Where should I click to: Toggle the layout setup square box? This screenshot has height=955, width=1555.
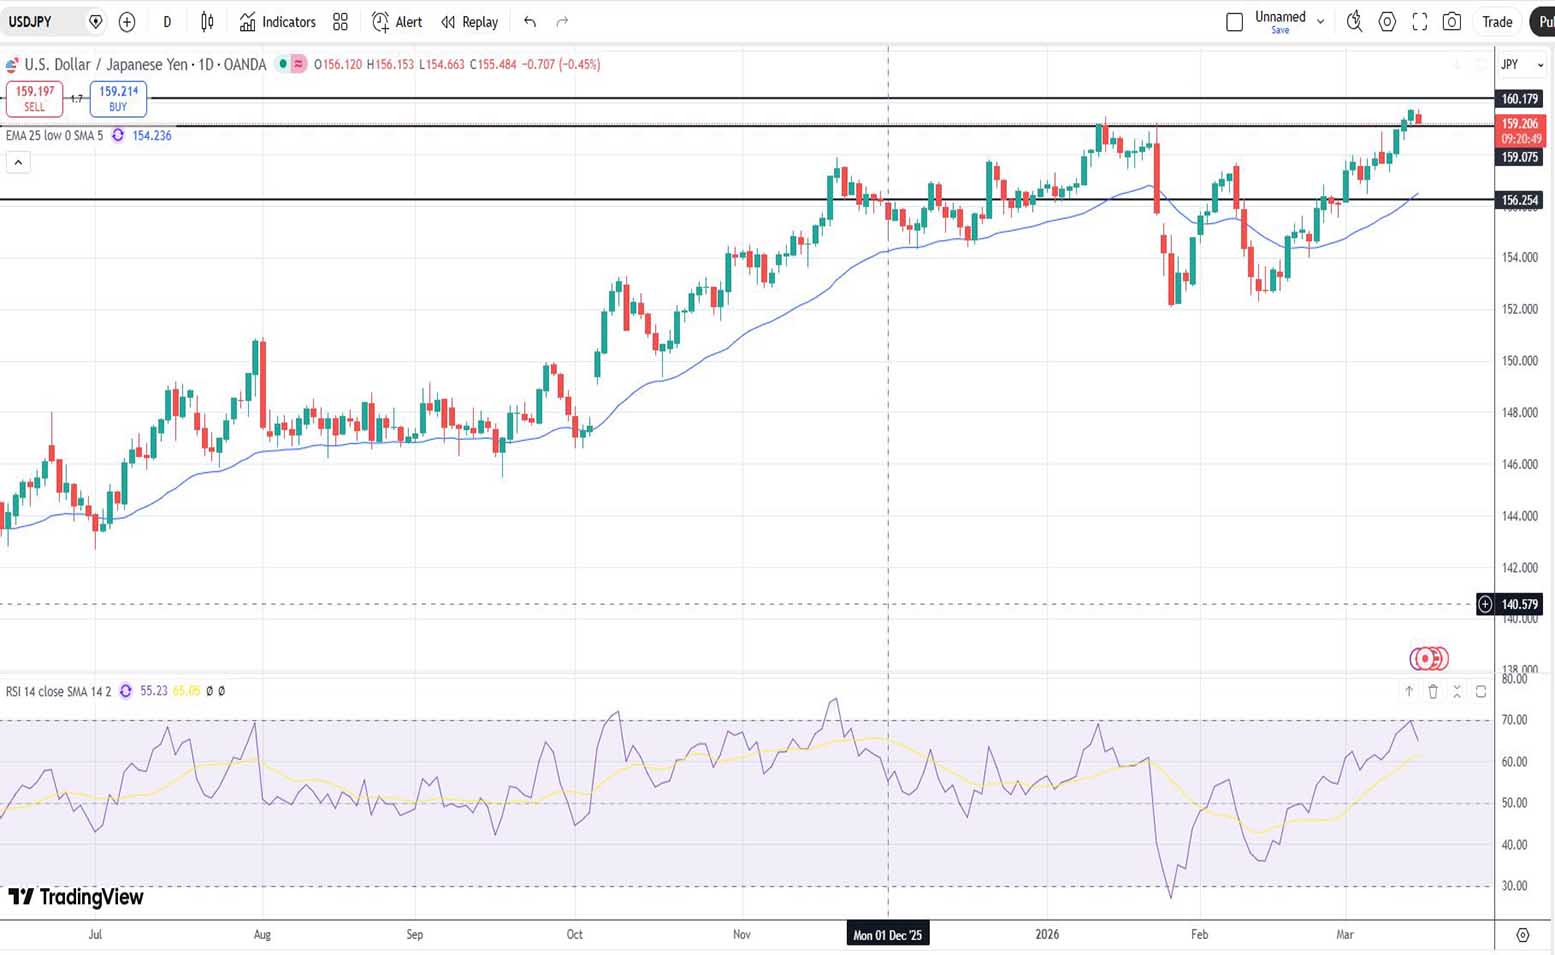[1234, 22]
